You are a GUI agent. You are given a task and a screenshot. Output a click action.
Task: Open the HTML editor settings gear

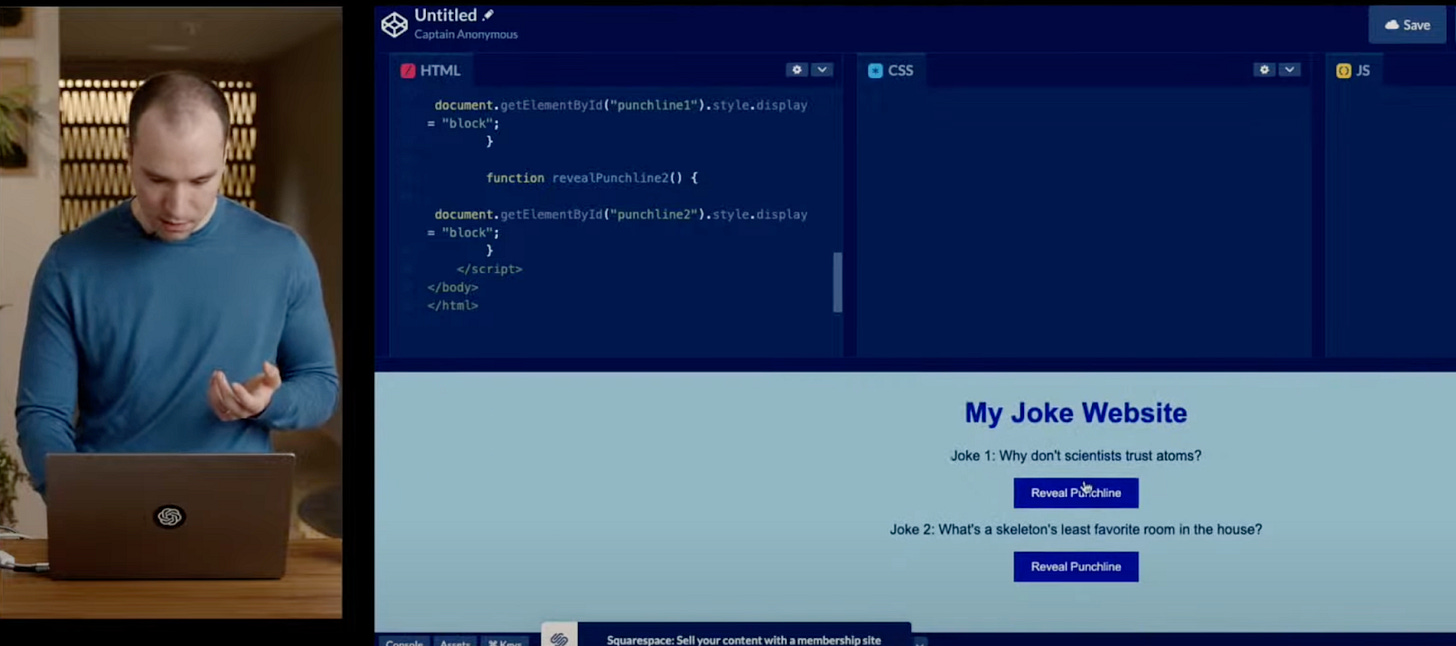[x=797, y=70]
